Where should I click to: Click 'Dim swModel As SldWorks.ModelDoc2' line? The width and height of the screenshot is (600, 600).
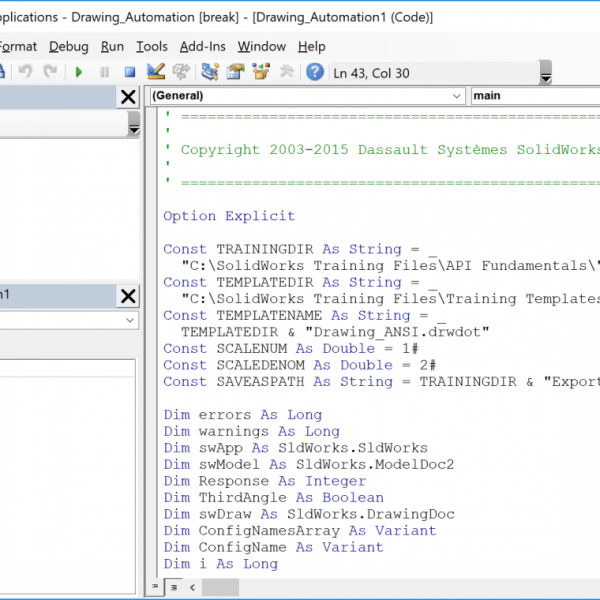(309, 464)
